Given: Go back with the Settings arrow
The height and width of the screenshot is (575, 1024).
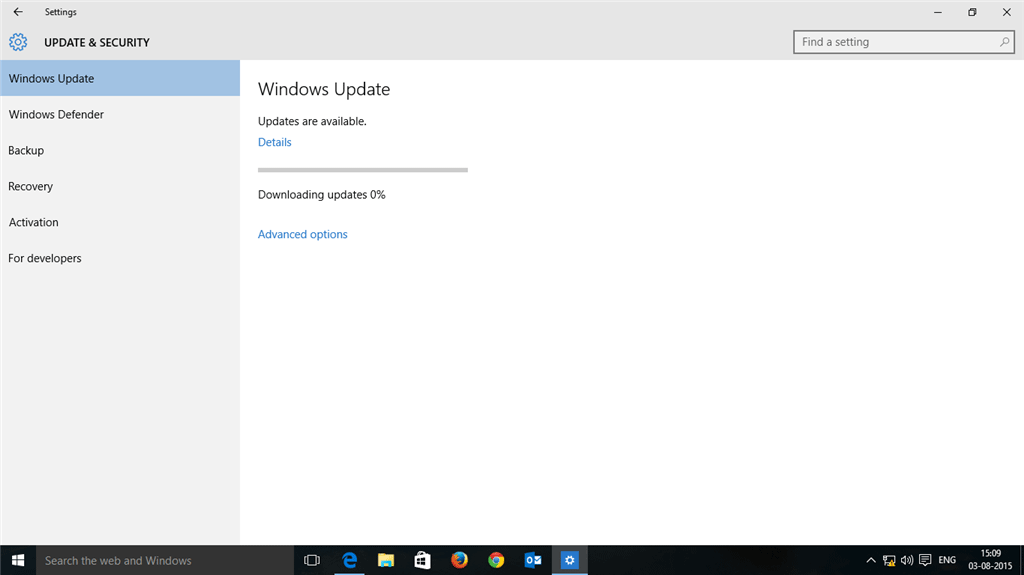Looking at the screenshot, I should pyautogui.click(x=18, y=12).
